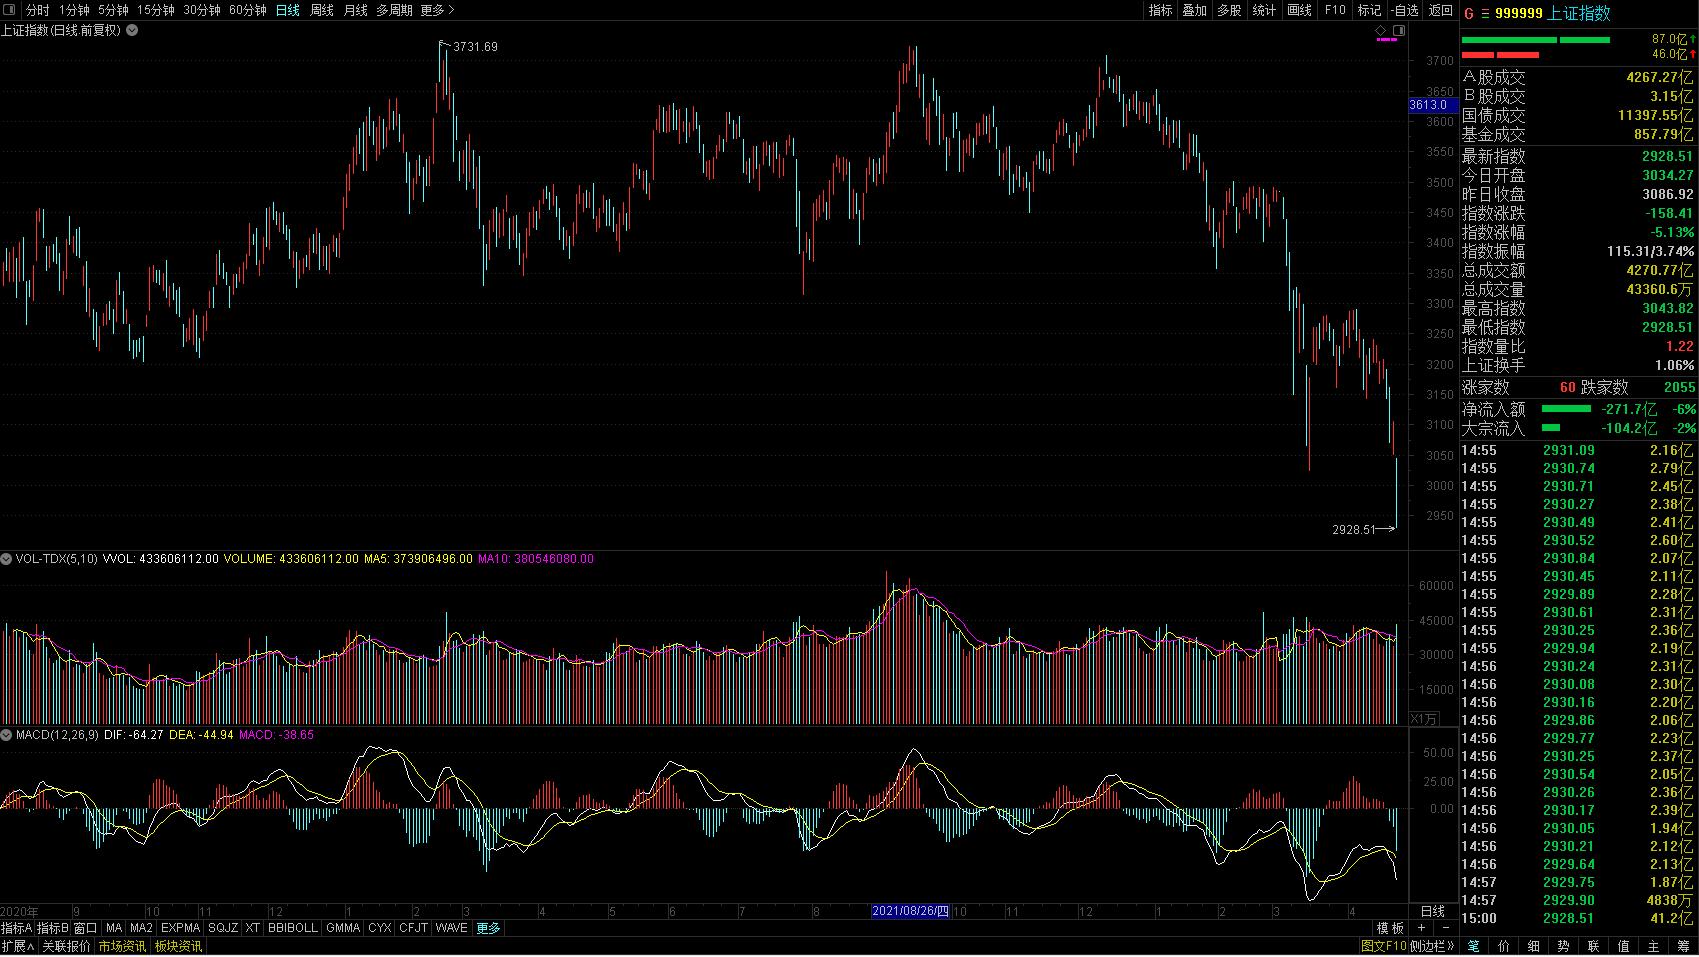This screenshot has width=1699, height=957.
Task: Toggle the left sidebar panel icon
Action: coord(9,10)
